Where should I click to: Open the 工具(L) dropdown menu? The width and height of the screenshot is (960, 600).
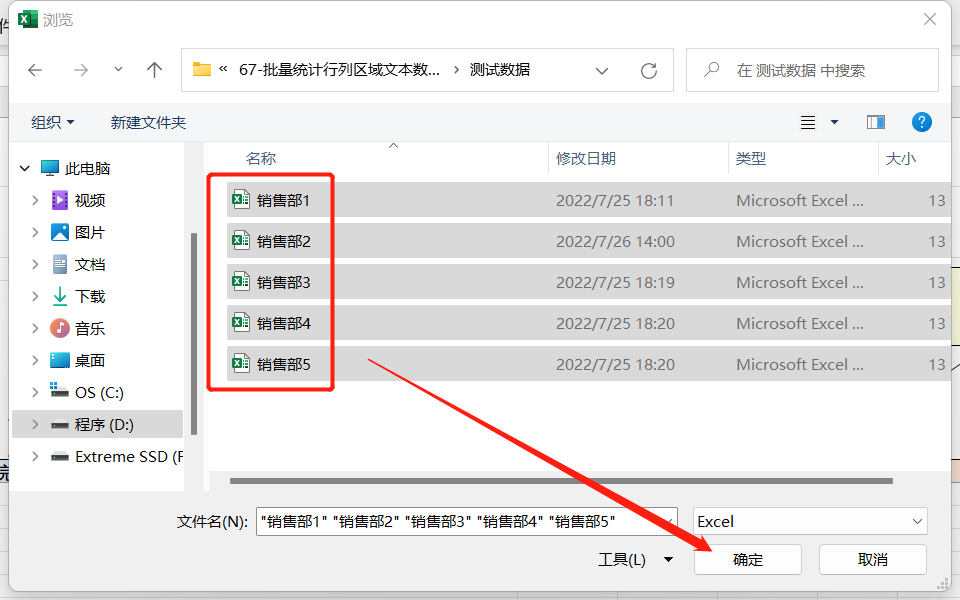(x=636, y=560)
